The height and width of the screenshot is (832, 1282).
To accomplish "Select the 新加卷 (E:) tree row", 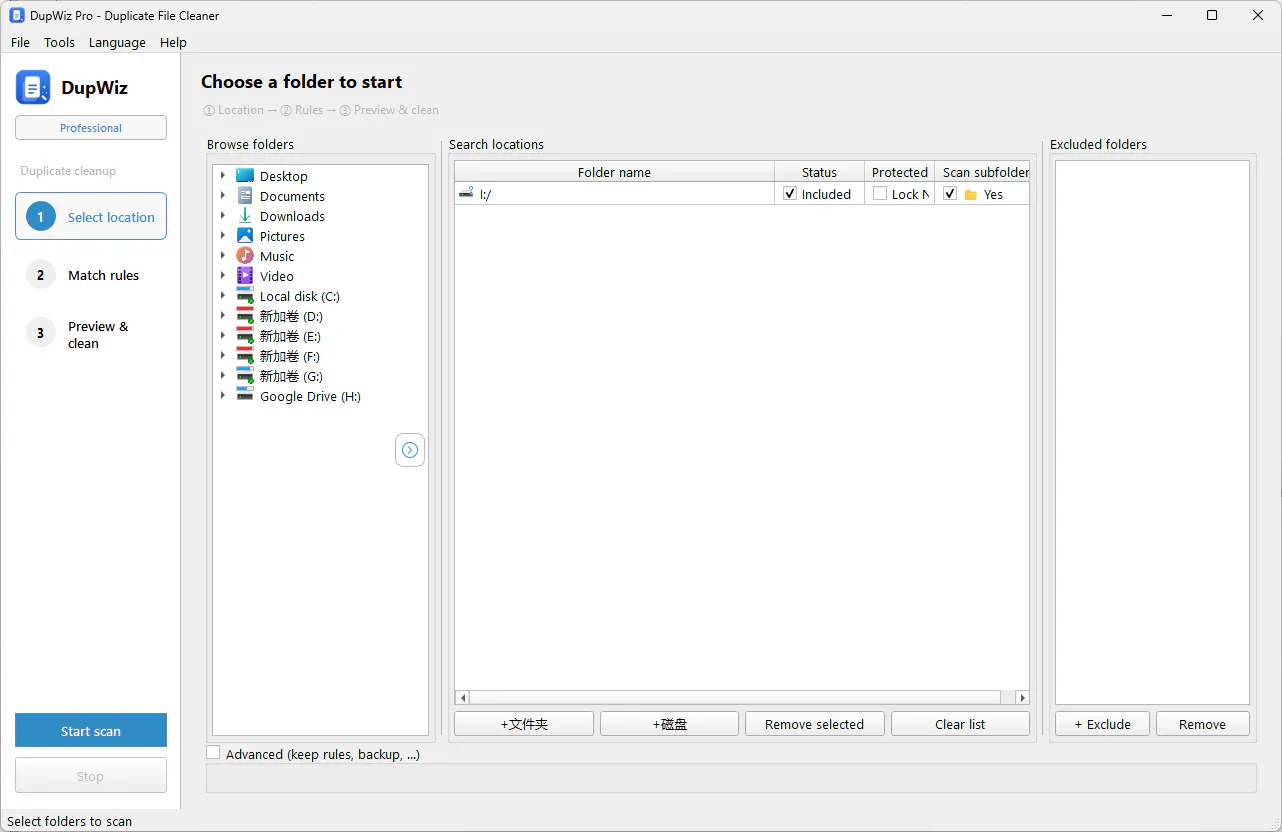I will 320,336.
